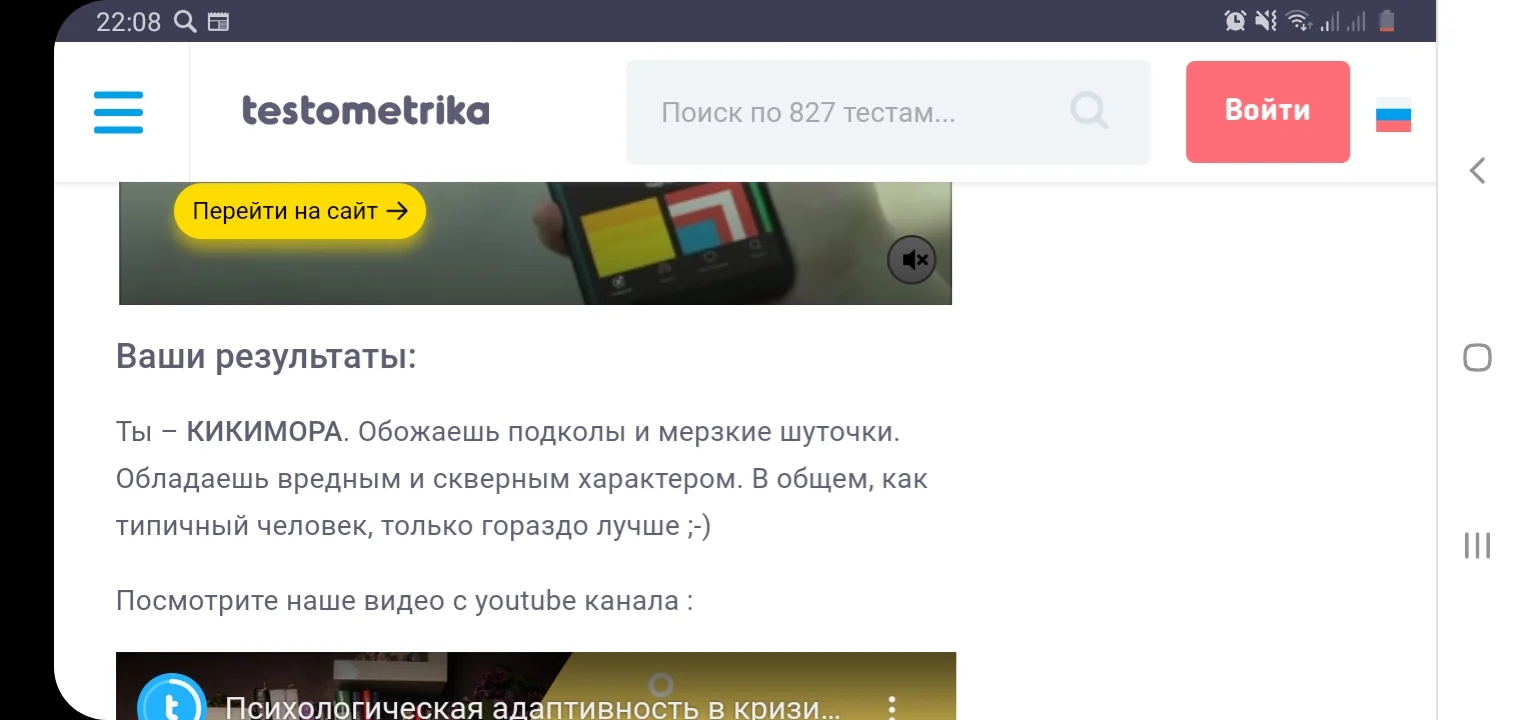This screenshot has height=720, width=1520.
Task: Open the Russian flag language selector
Action: [1393, 115]
